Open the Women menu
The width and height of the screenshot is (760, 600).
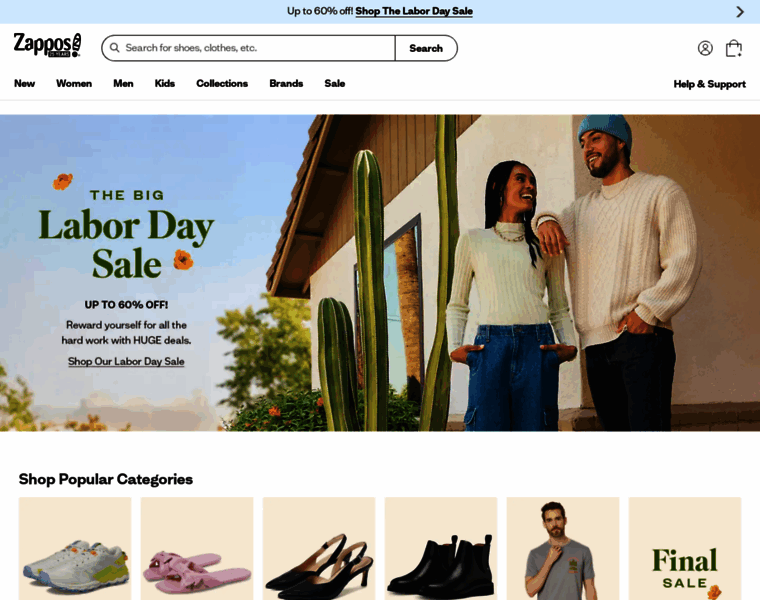pos(74,83)
